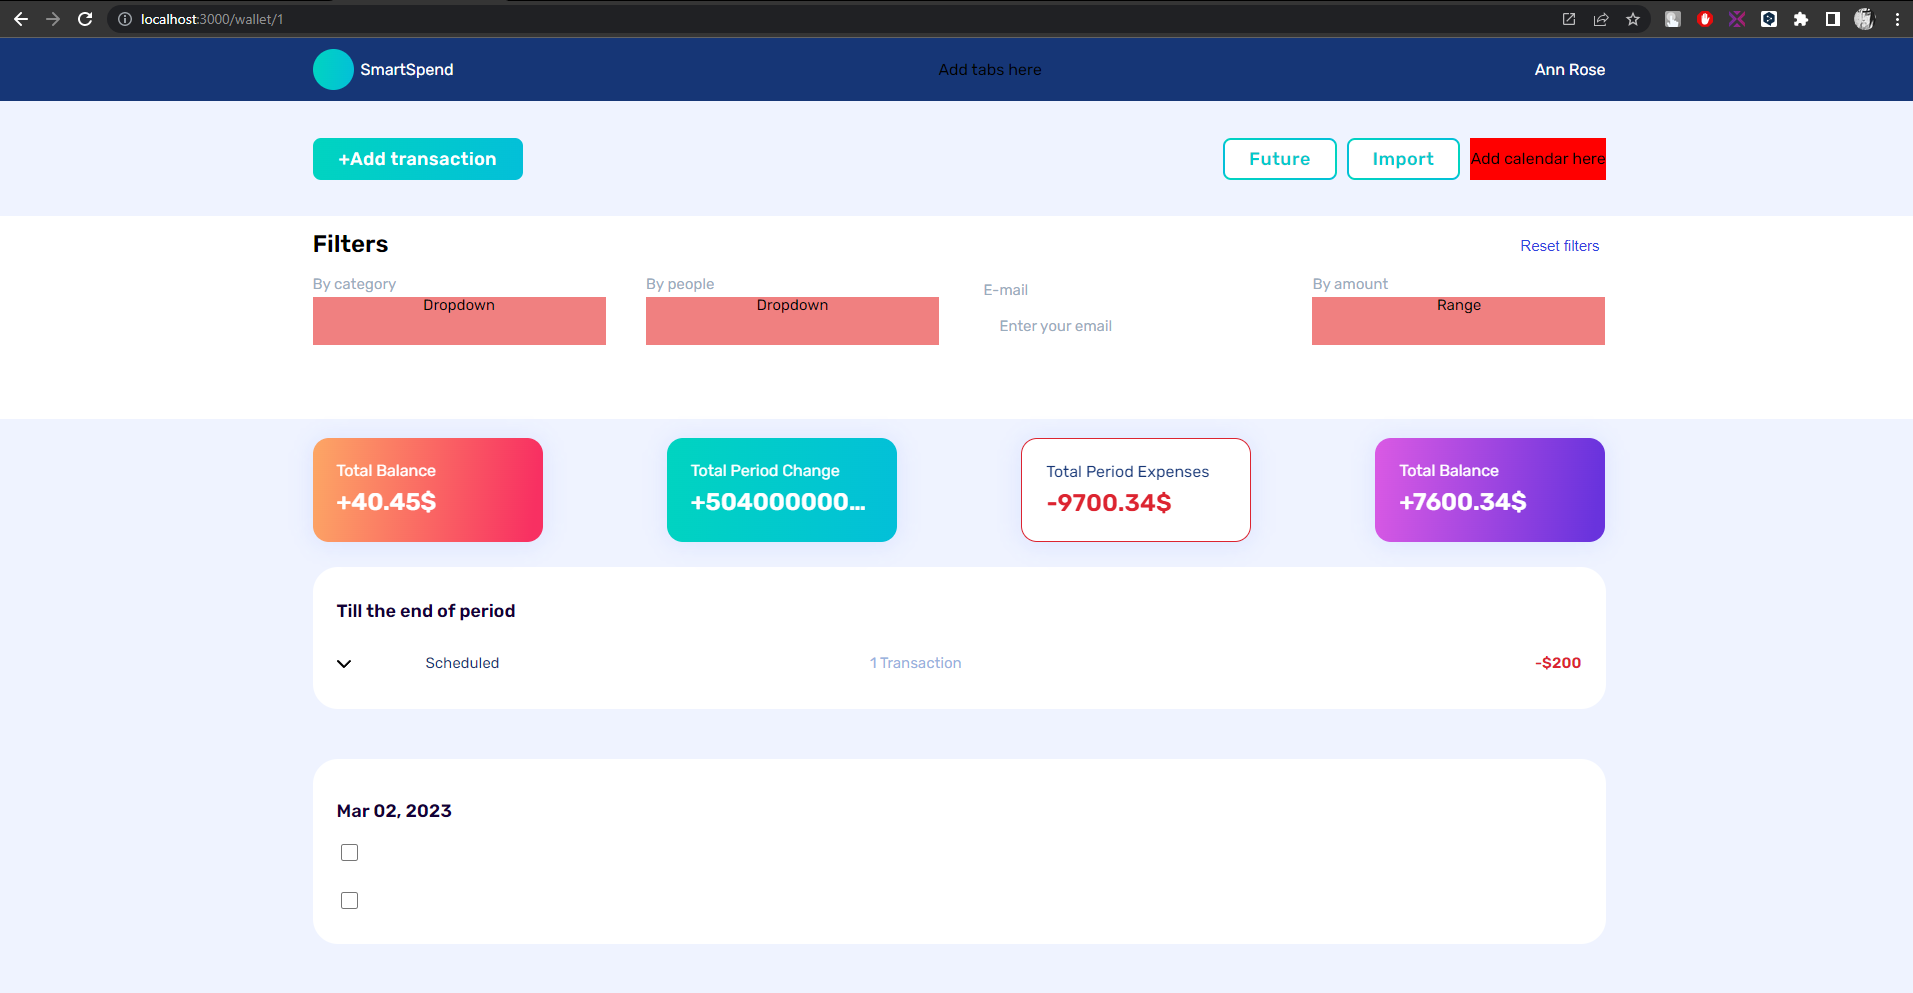Image resolution: width=1913 pixels, height=993 pixels.
Task: Open the AdBlock hand icon in toolbar
Action: (x=1705, y=19)
